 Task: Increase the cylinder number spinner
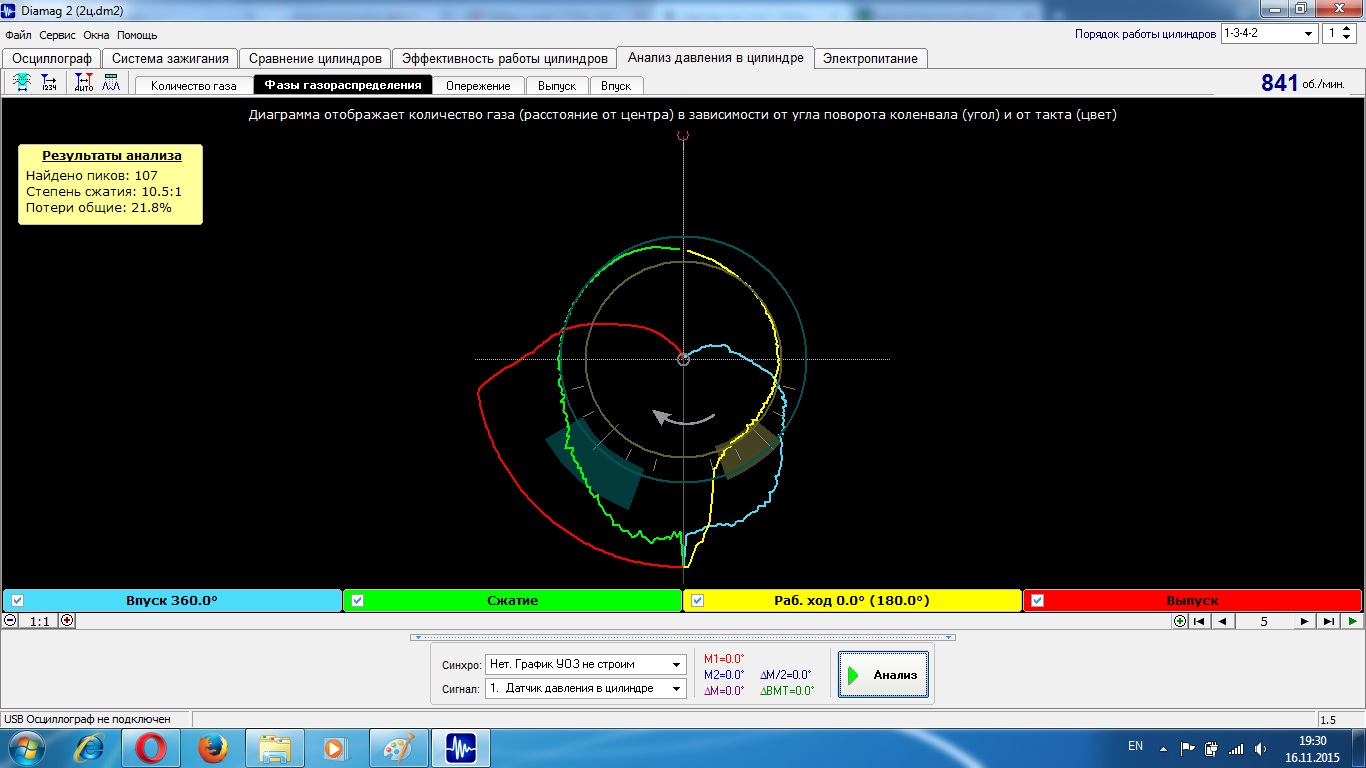coord(1347,29)
